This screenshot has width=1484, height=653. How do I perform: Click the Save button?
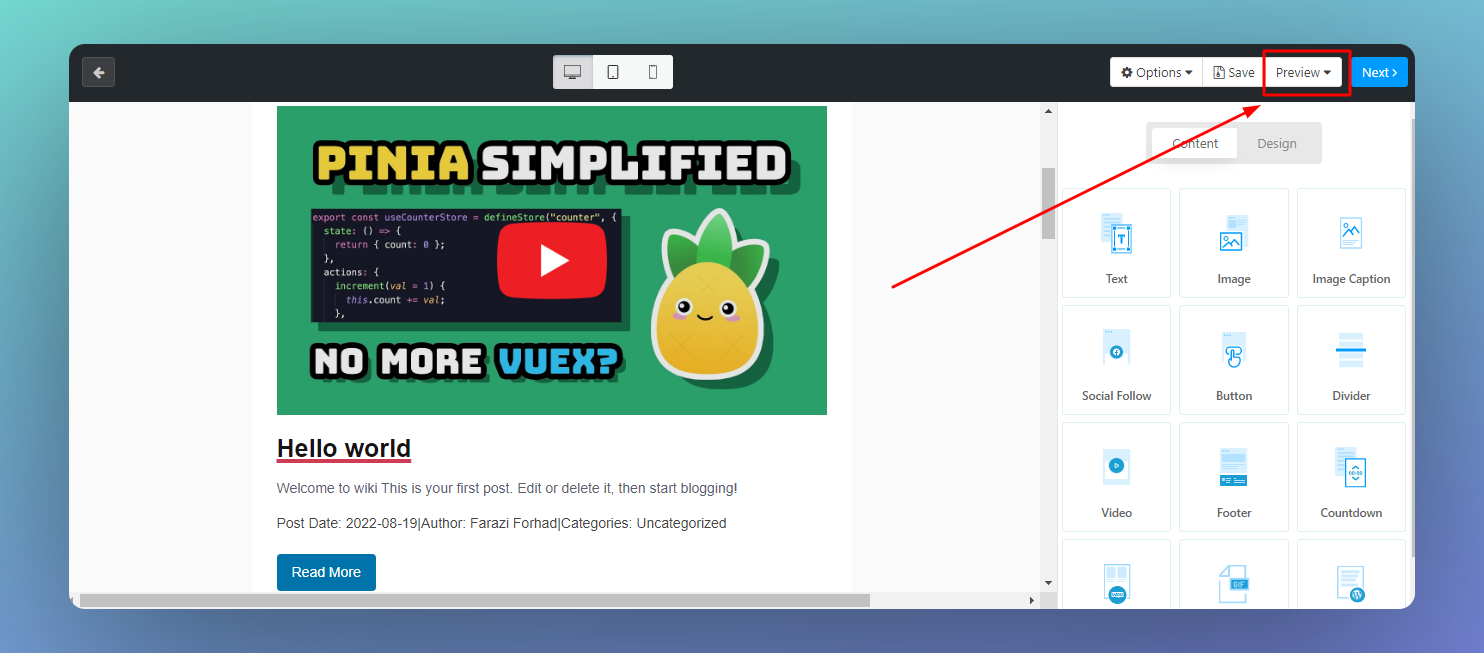coord(1233,71)
